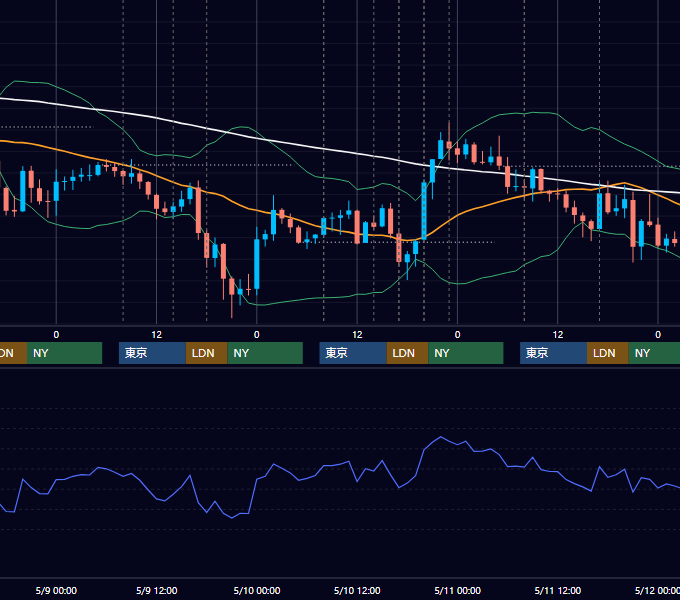The width and height of the screenshot is (680, 600).
Task: Click the oscillator peak near 5/11 00:00
Action: pyautogui.click(x=441, y=437)
